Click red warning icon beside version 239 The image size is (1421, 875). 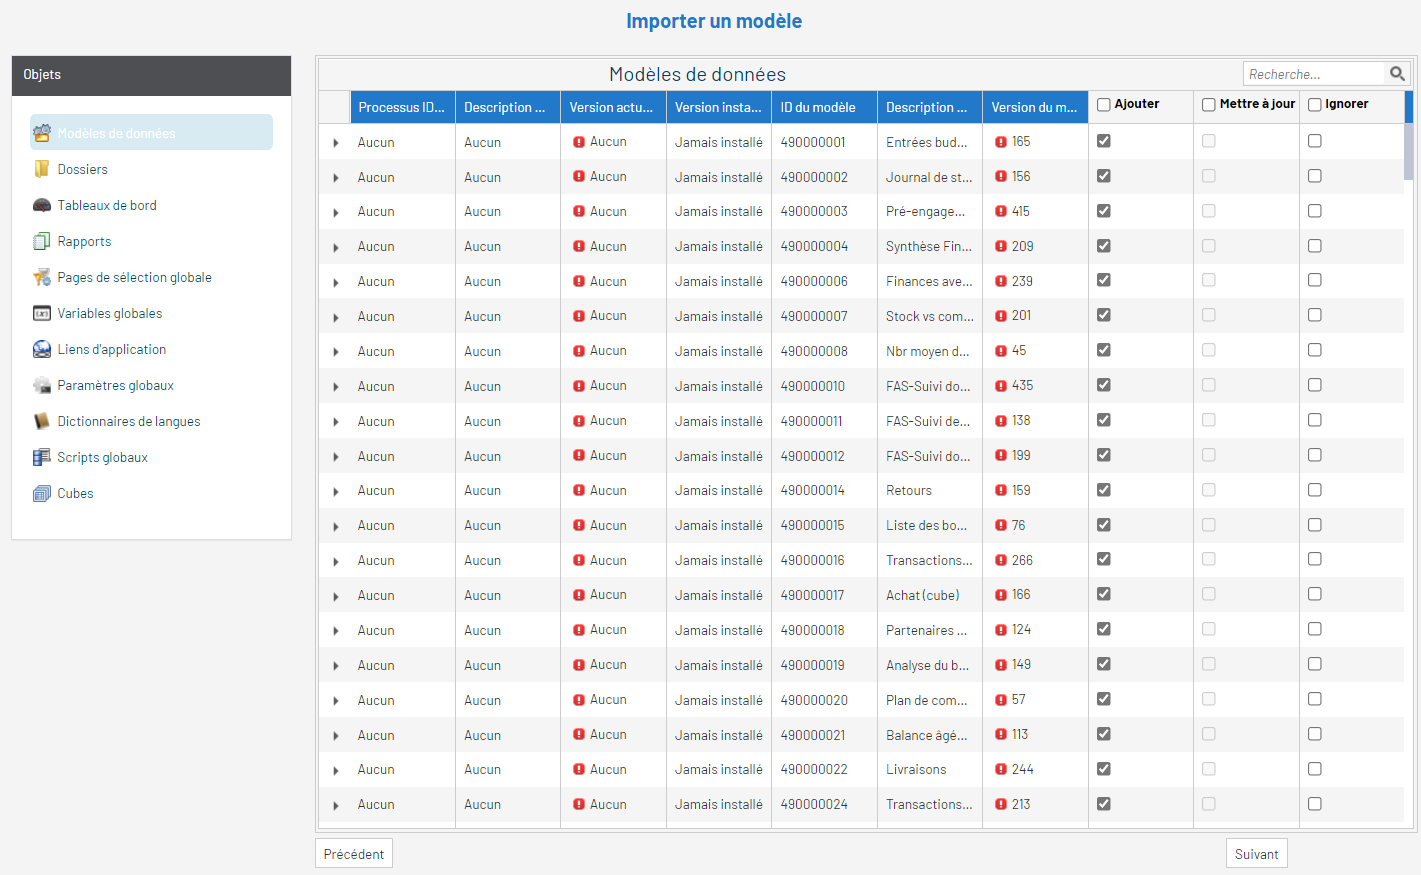coord(1001,281)
